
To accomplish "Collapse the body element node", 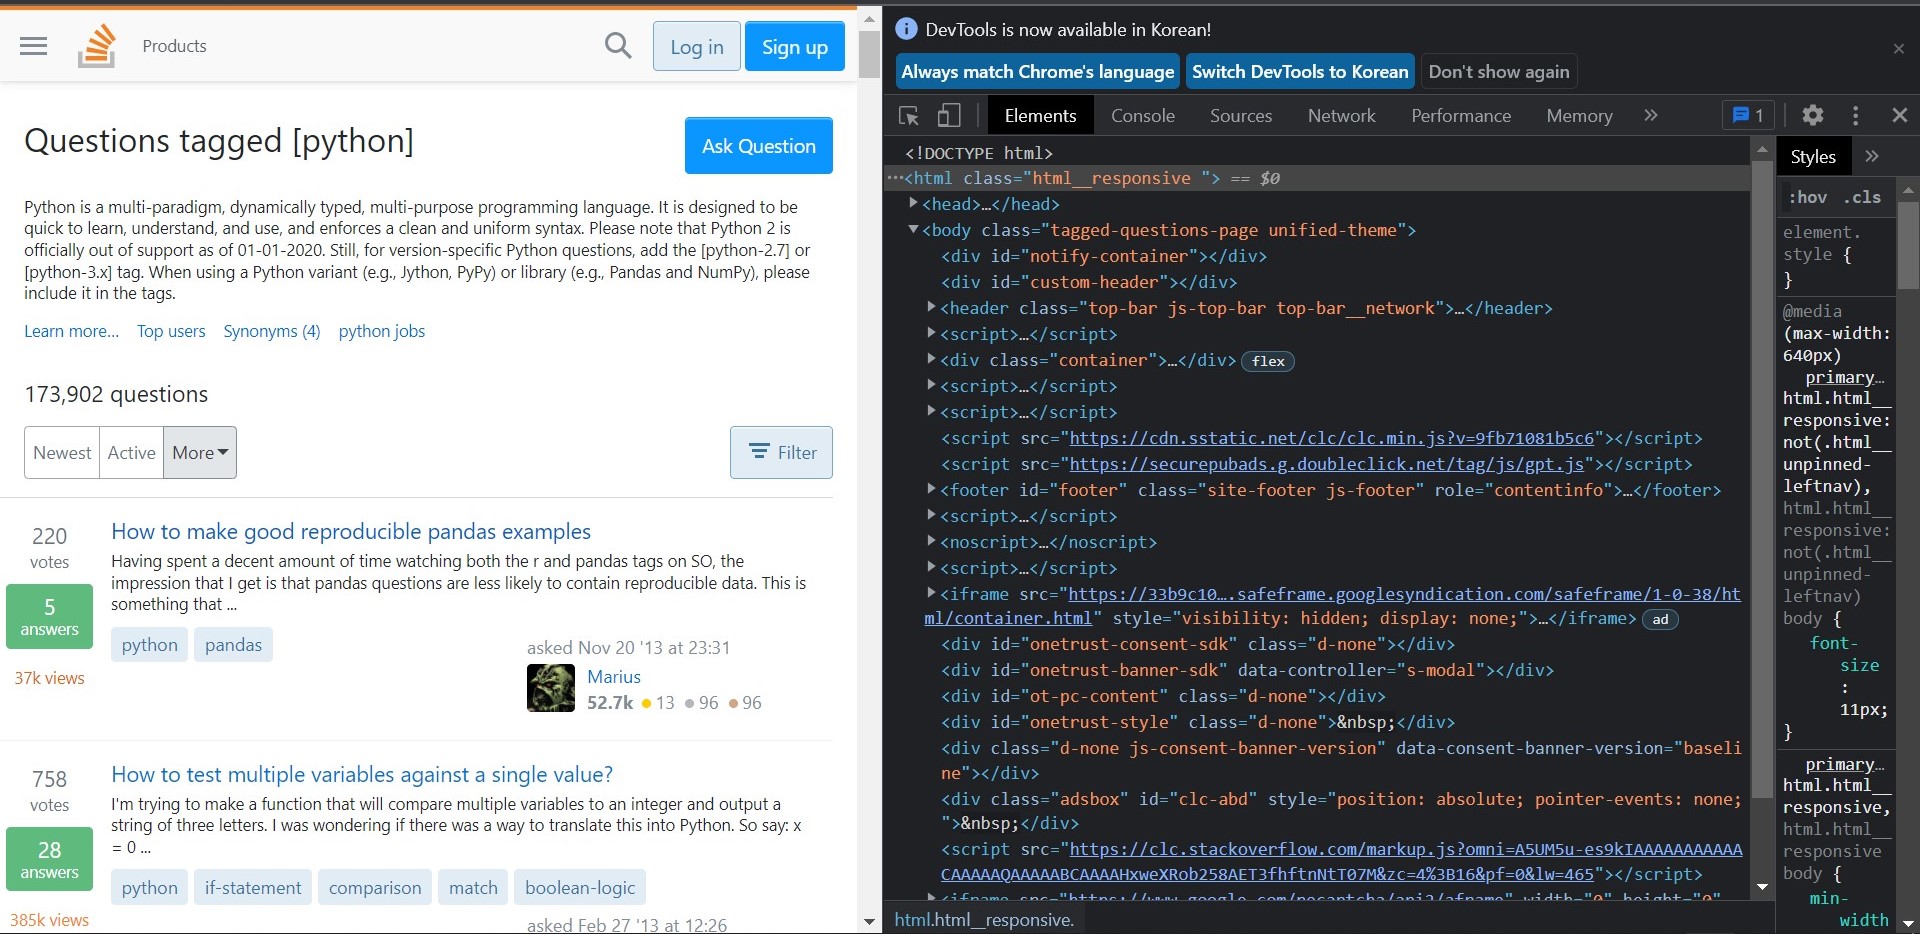I will click(x=913, y=229).
